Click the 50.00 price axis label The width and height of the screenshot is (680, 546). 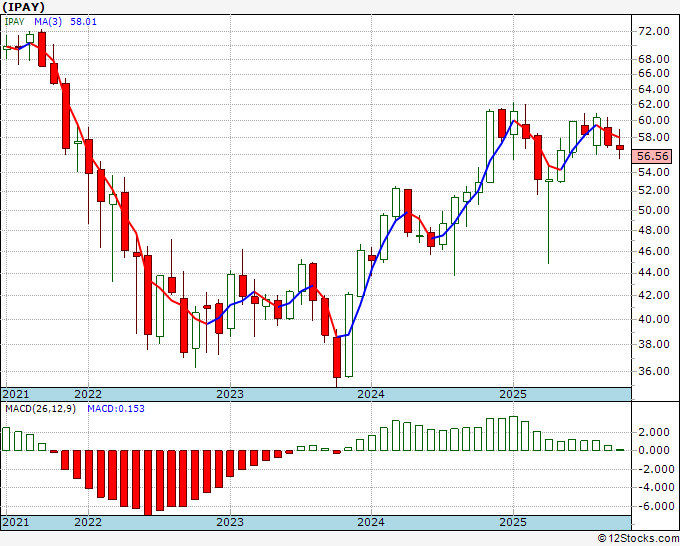point(654,210)
